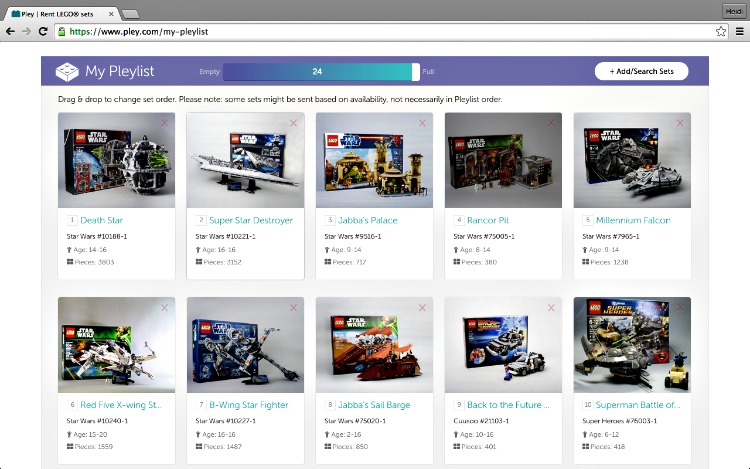
Task: Open a new browser tab
Action: pos(130,14)
